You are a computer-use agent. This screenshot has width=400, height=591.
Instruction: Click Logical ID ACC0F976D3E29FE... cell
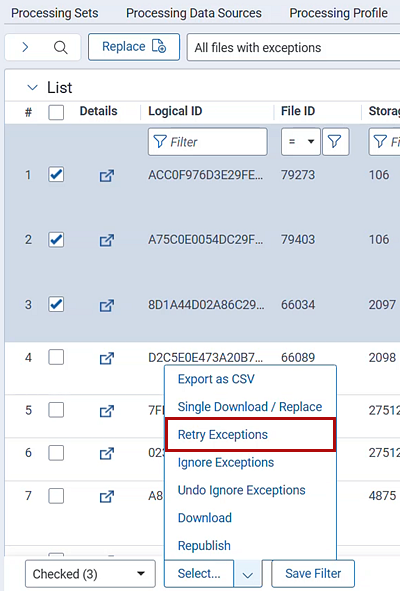pos(205,175)
